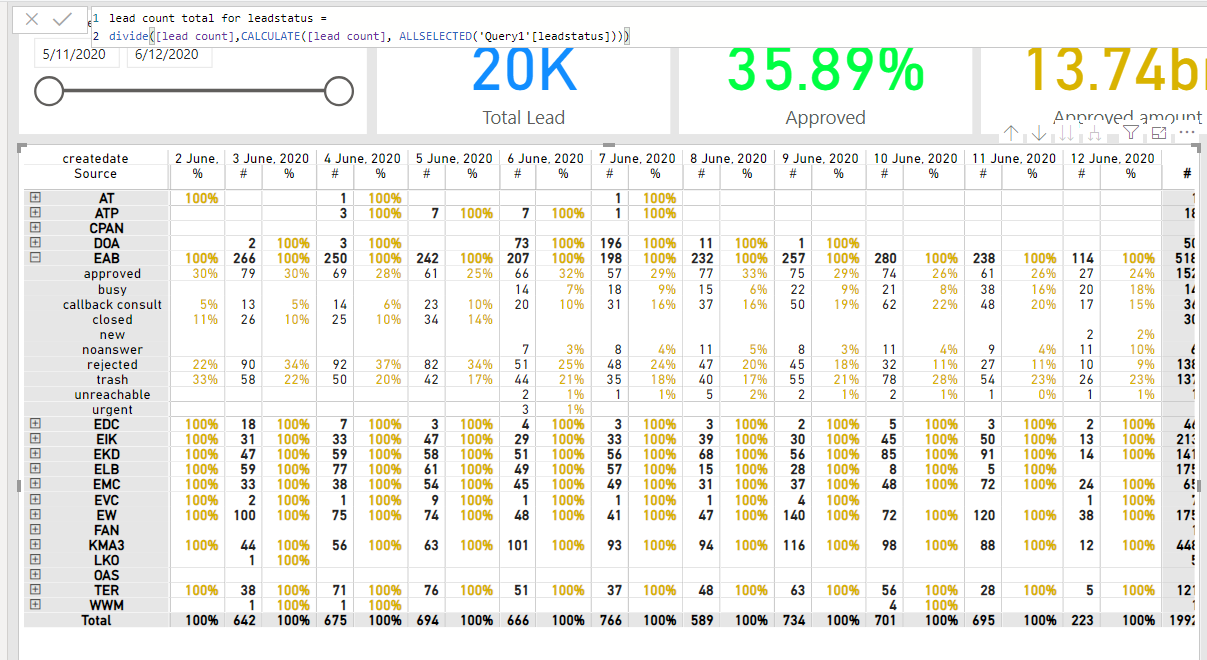Screen dimensions: 1207x660
Task: Expand the DOA source row
Action: 36,243
